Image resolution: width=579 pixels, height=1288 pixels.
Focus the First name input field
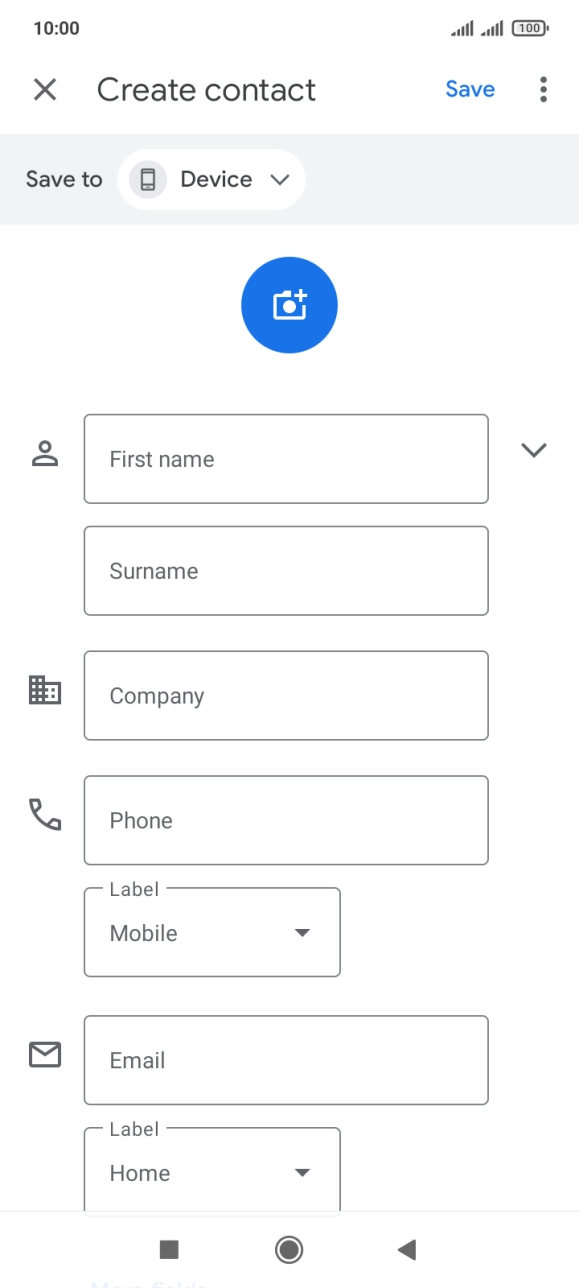tap(286, 459)
